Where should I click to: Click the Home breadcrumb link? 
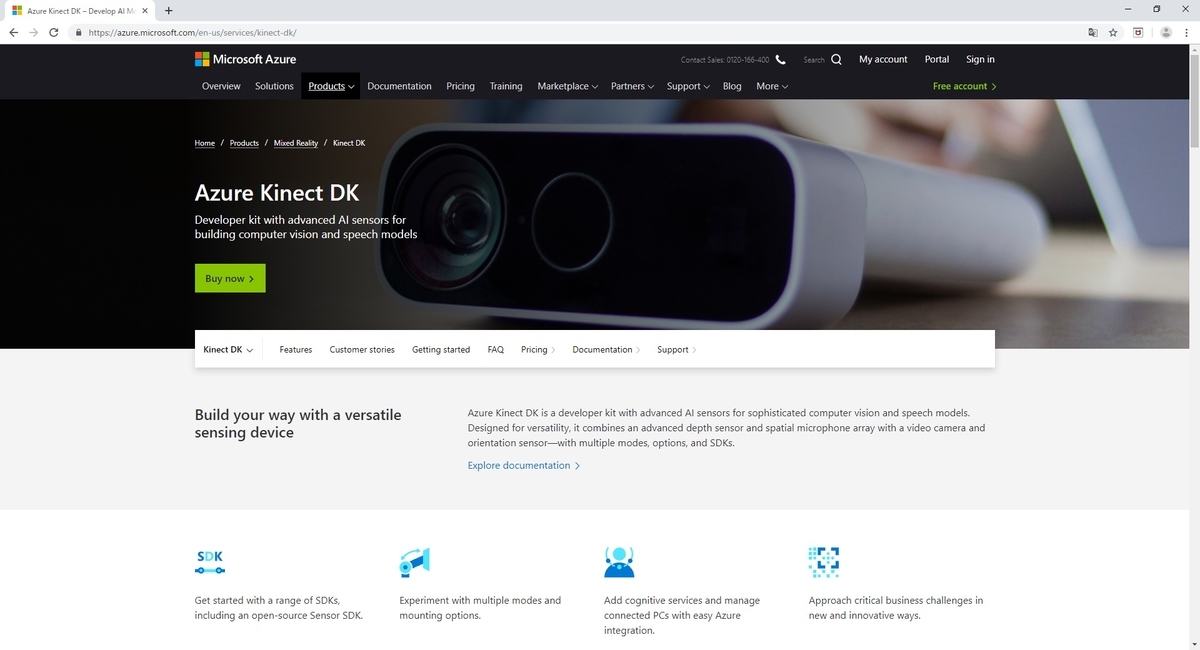205,143
